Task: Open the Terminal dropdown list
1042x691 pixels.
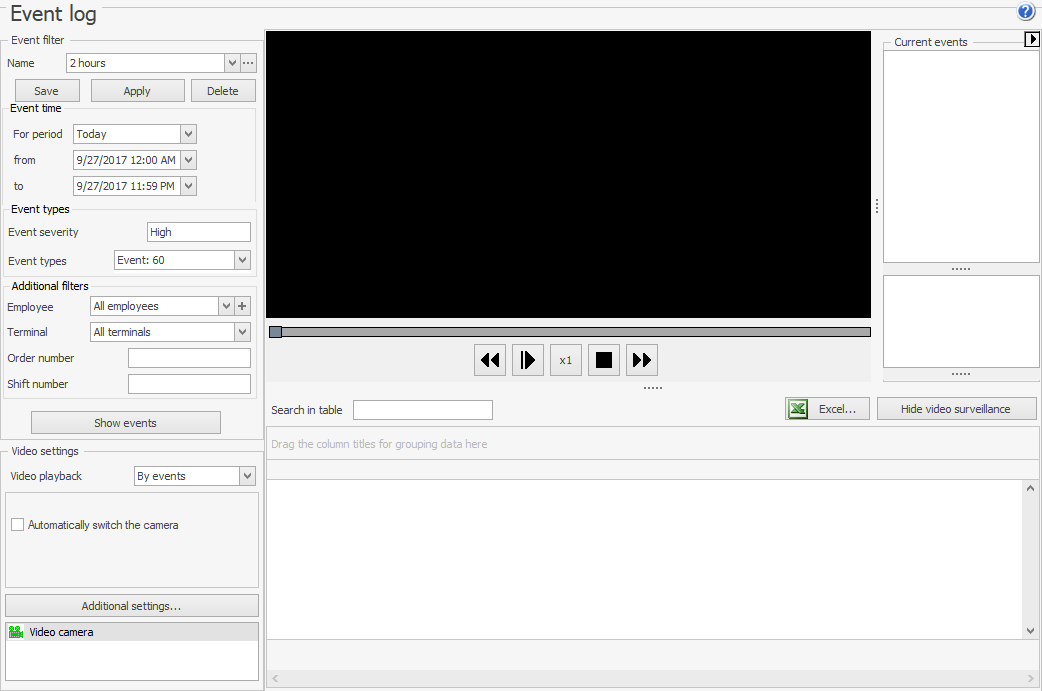Action: pyautogui.click(x=242, y=332)
